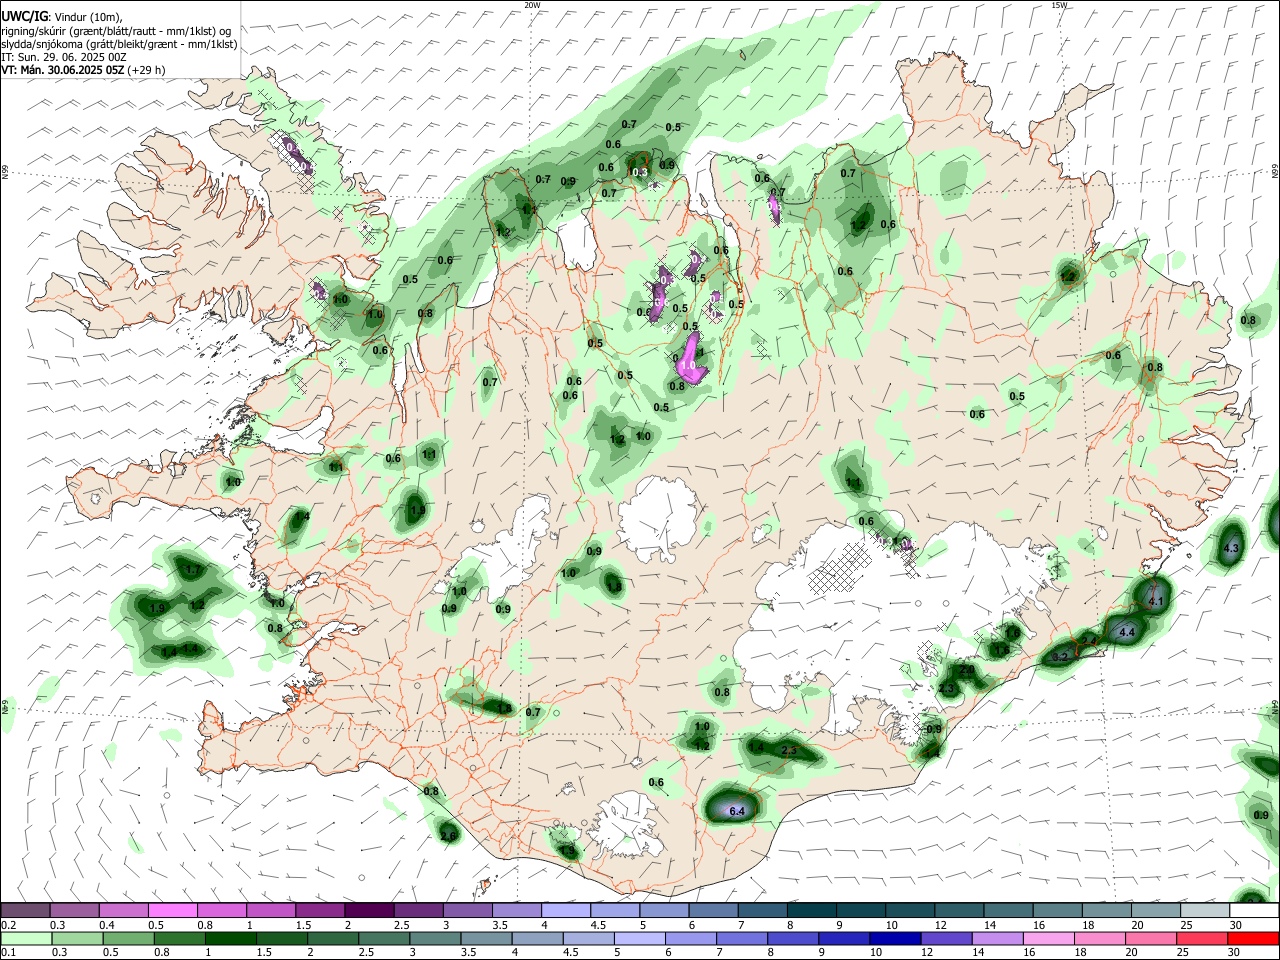Click the pale green 0.1 swatch on the lower scale
Viewport: 1280px width, 960px height.
click(x=26, y=938)
